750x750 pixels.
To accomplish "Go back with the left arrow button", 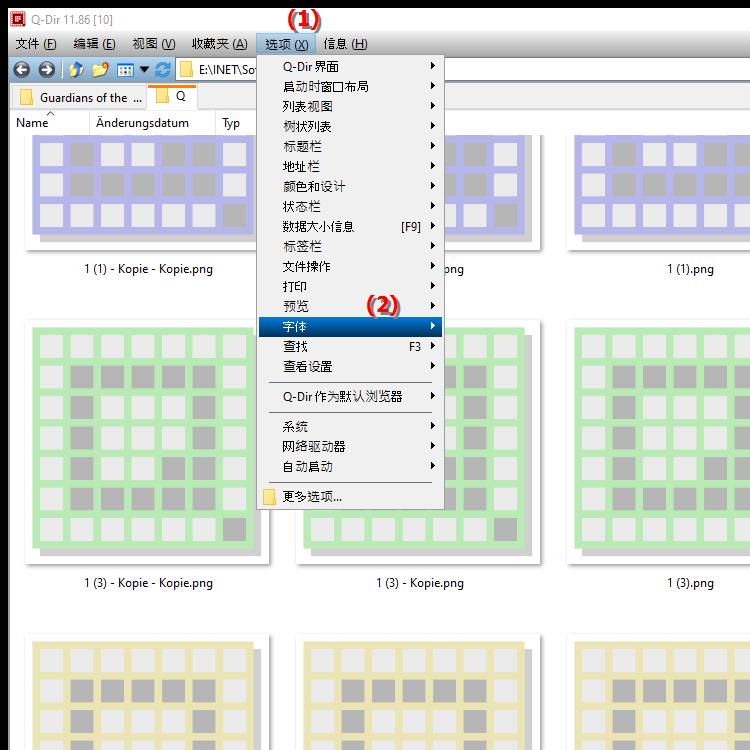I will (x=22, y=70).
